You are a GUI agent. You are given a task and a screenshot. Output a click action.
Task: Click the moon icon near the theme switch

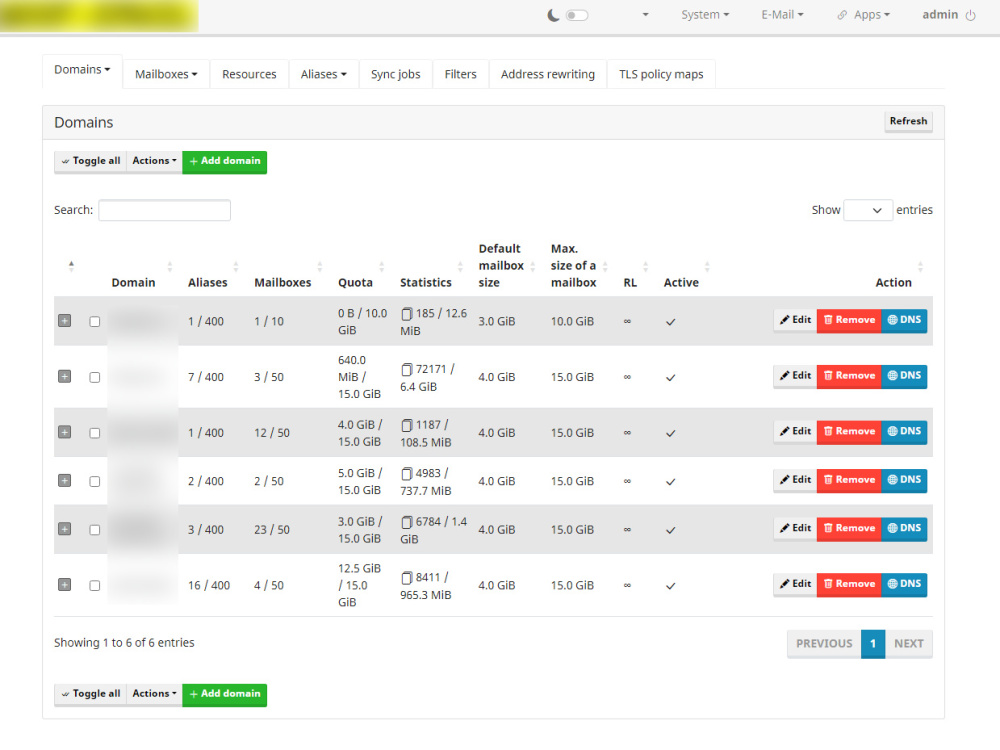pos(554,15)
